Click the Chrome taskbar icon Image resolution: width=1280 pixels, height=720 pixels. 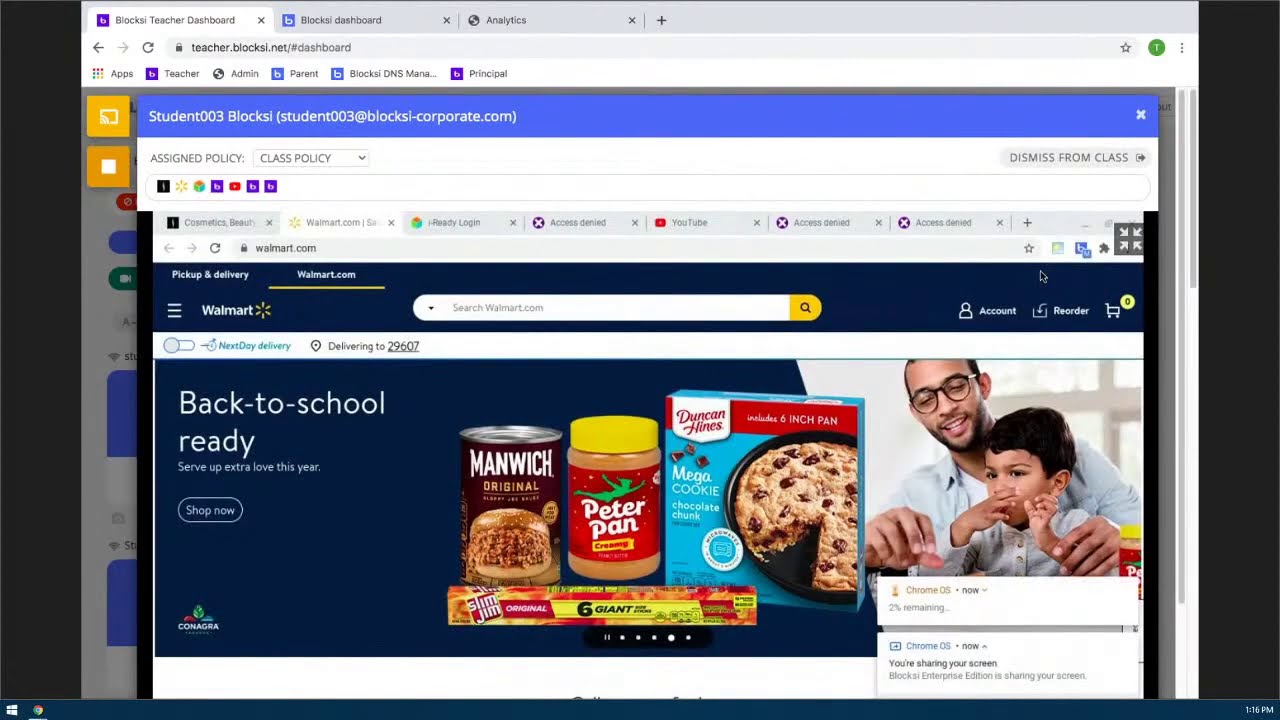[x=38, y=710]
